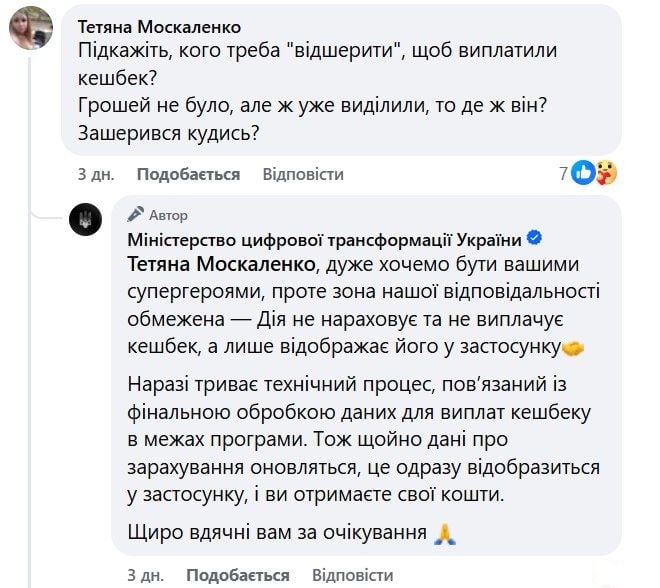This screenshot has width=660, height=588.
Task: Reply to Тетяна Москаленко's comment via Відповісти
Action: [x=303, y=174]
